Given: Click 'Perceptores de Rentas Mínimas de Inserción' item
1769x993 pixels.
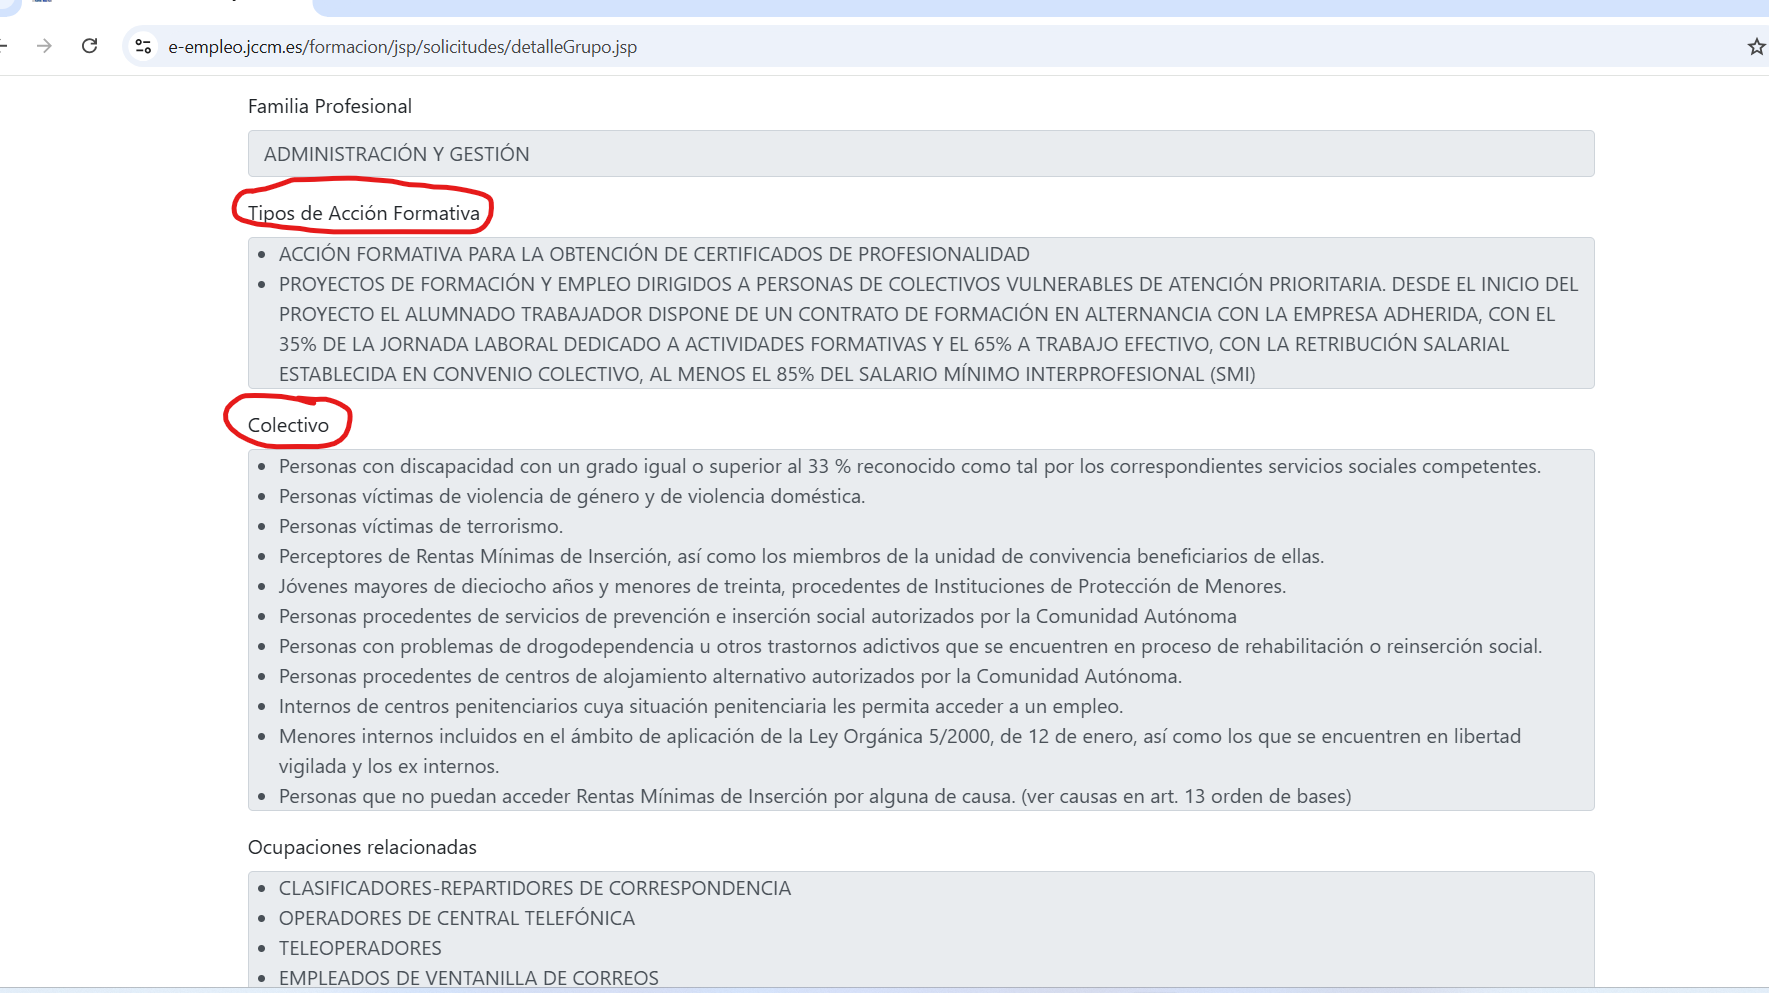Looking at the screenshot, I should 801,556.
